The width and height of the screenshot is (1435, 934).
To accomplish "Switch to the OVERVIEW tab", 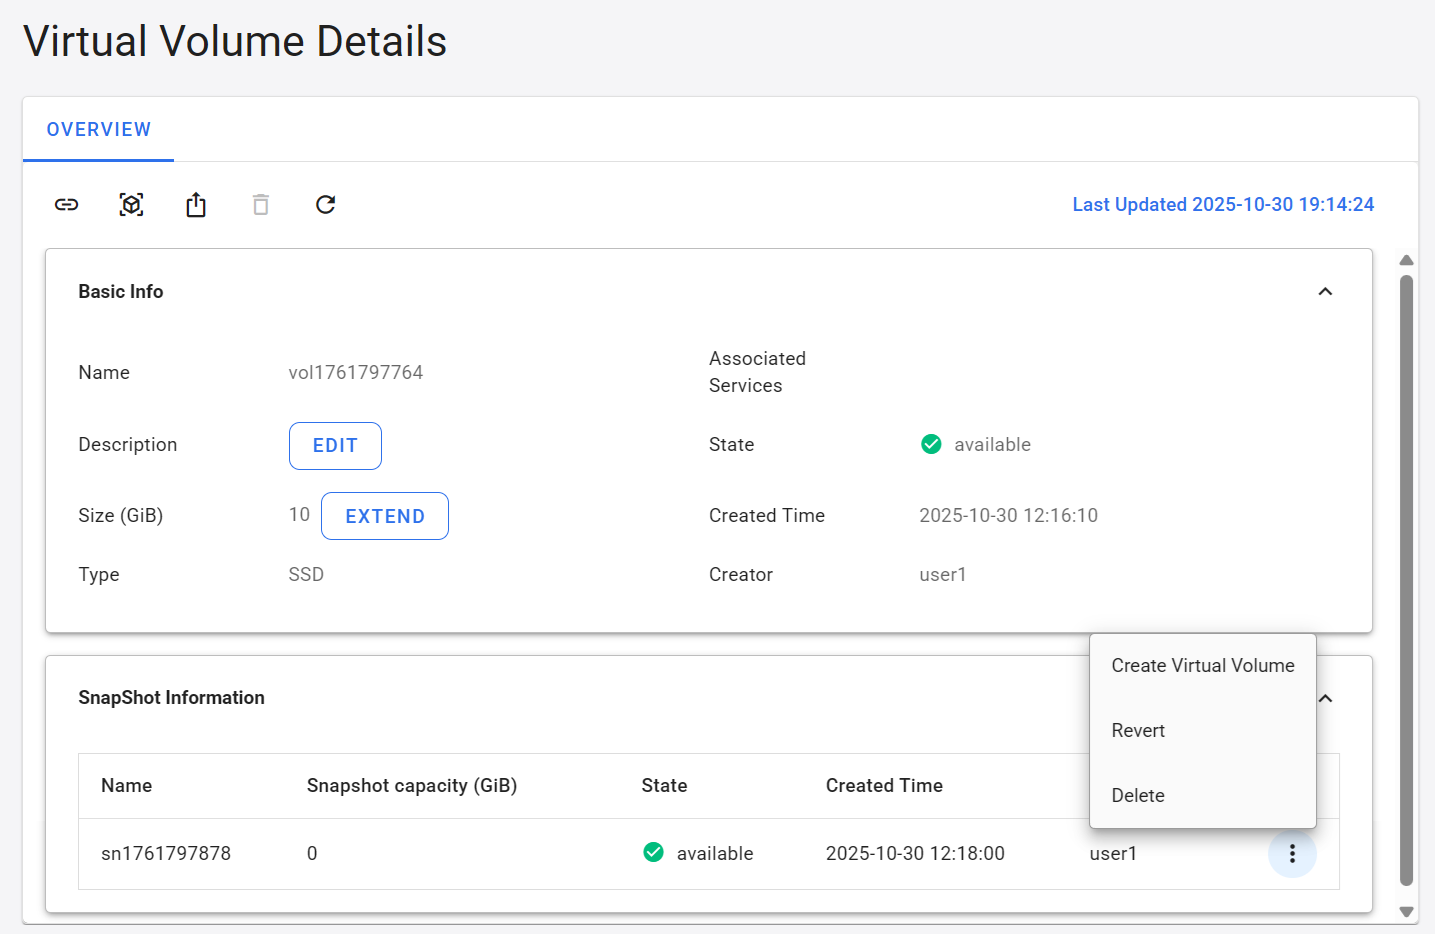I will pos(99,129).
